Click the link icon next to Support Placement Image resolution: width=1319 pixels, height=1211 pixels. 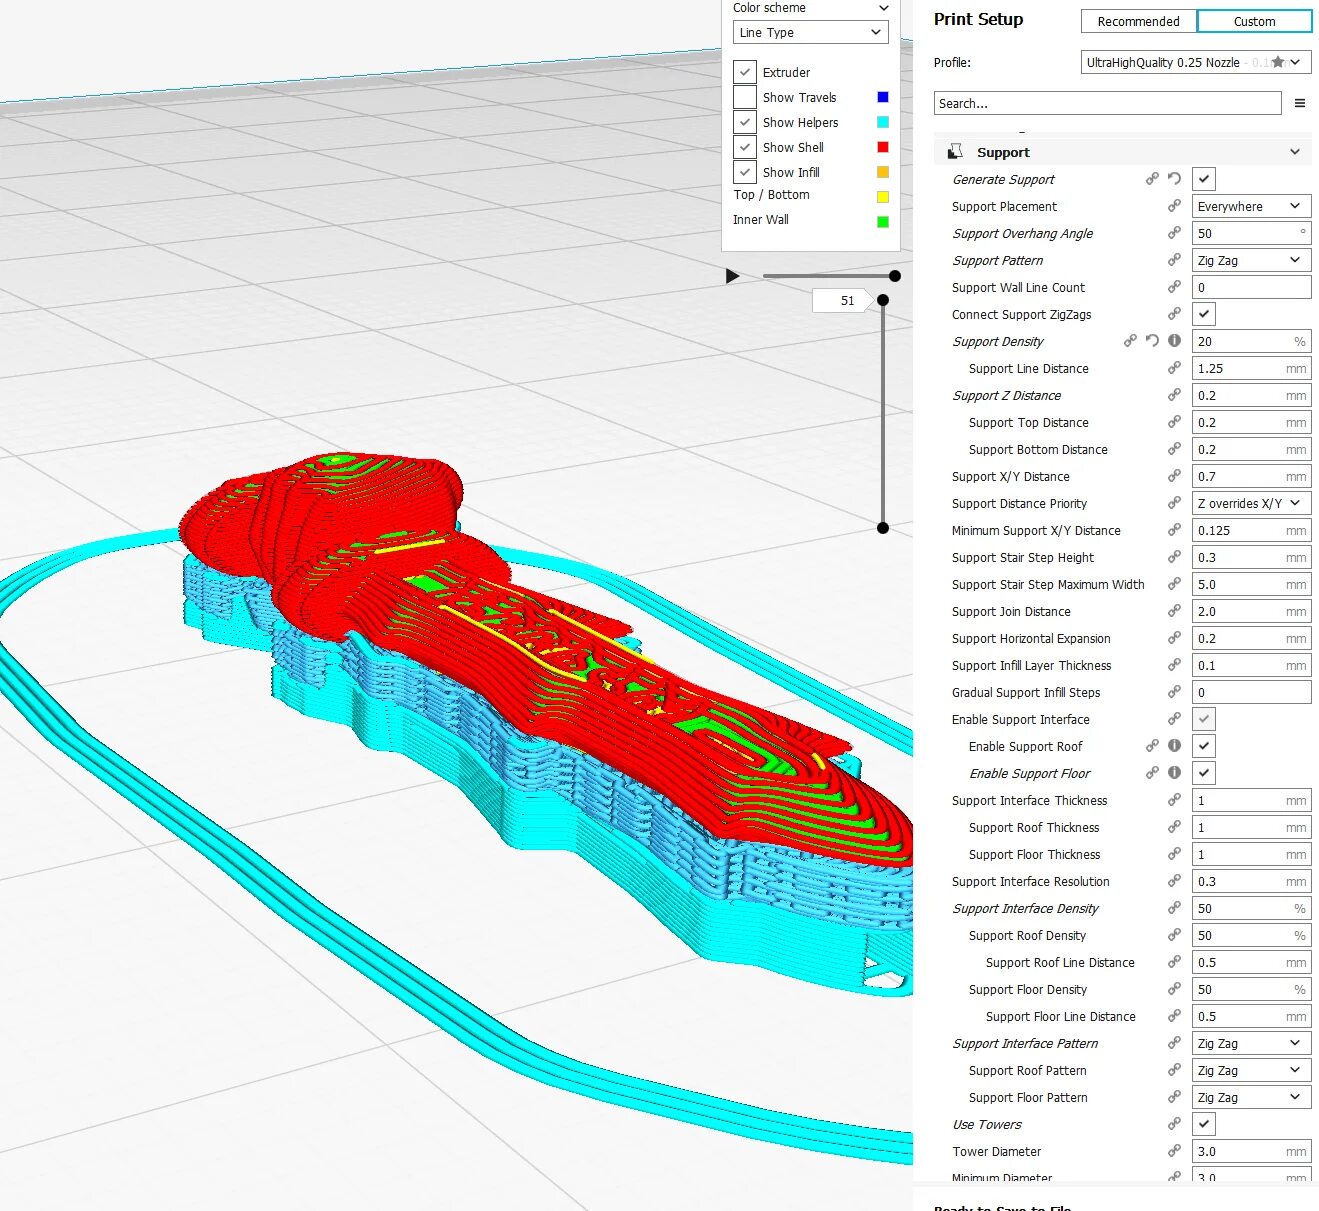coord(1174,206)
